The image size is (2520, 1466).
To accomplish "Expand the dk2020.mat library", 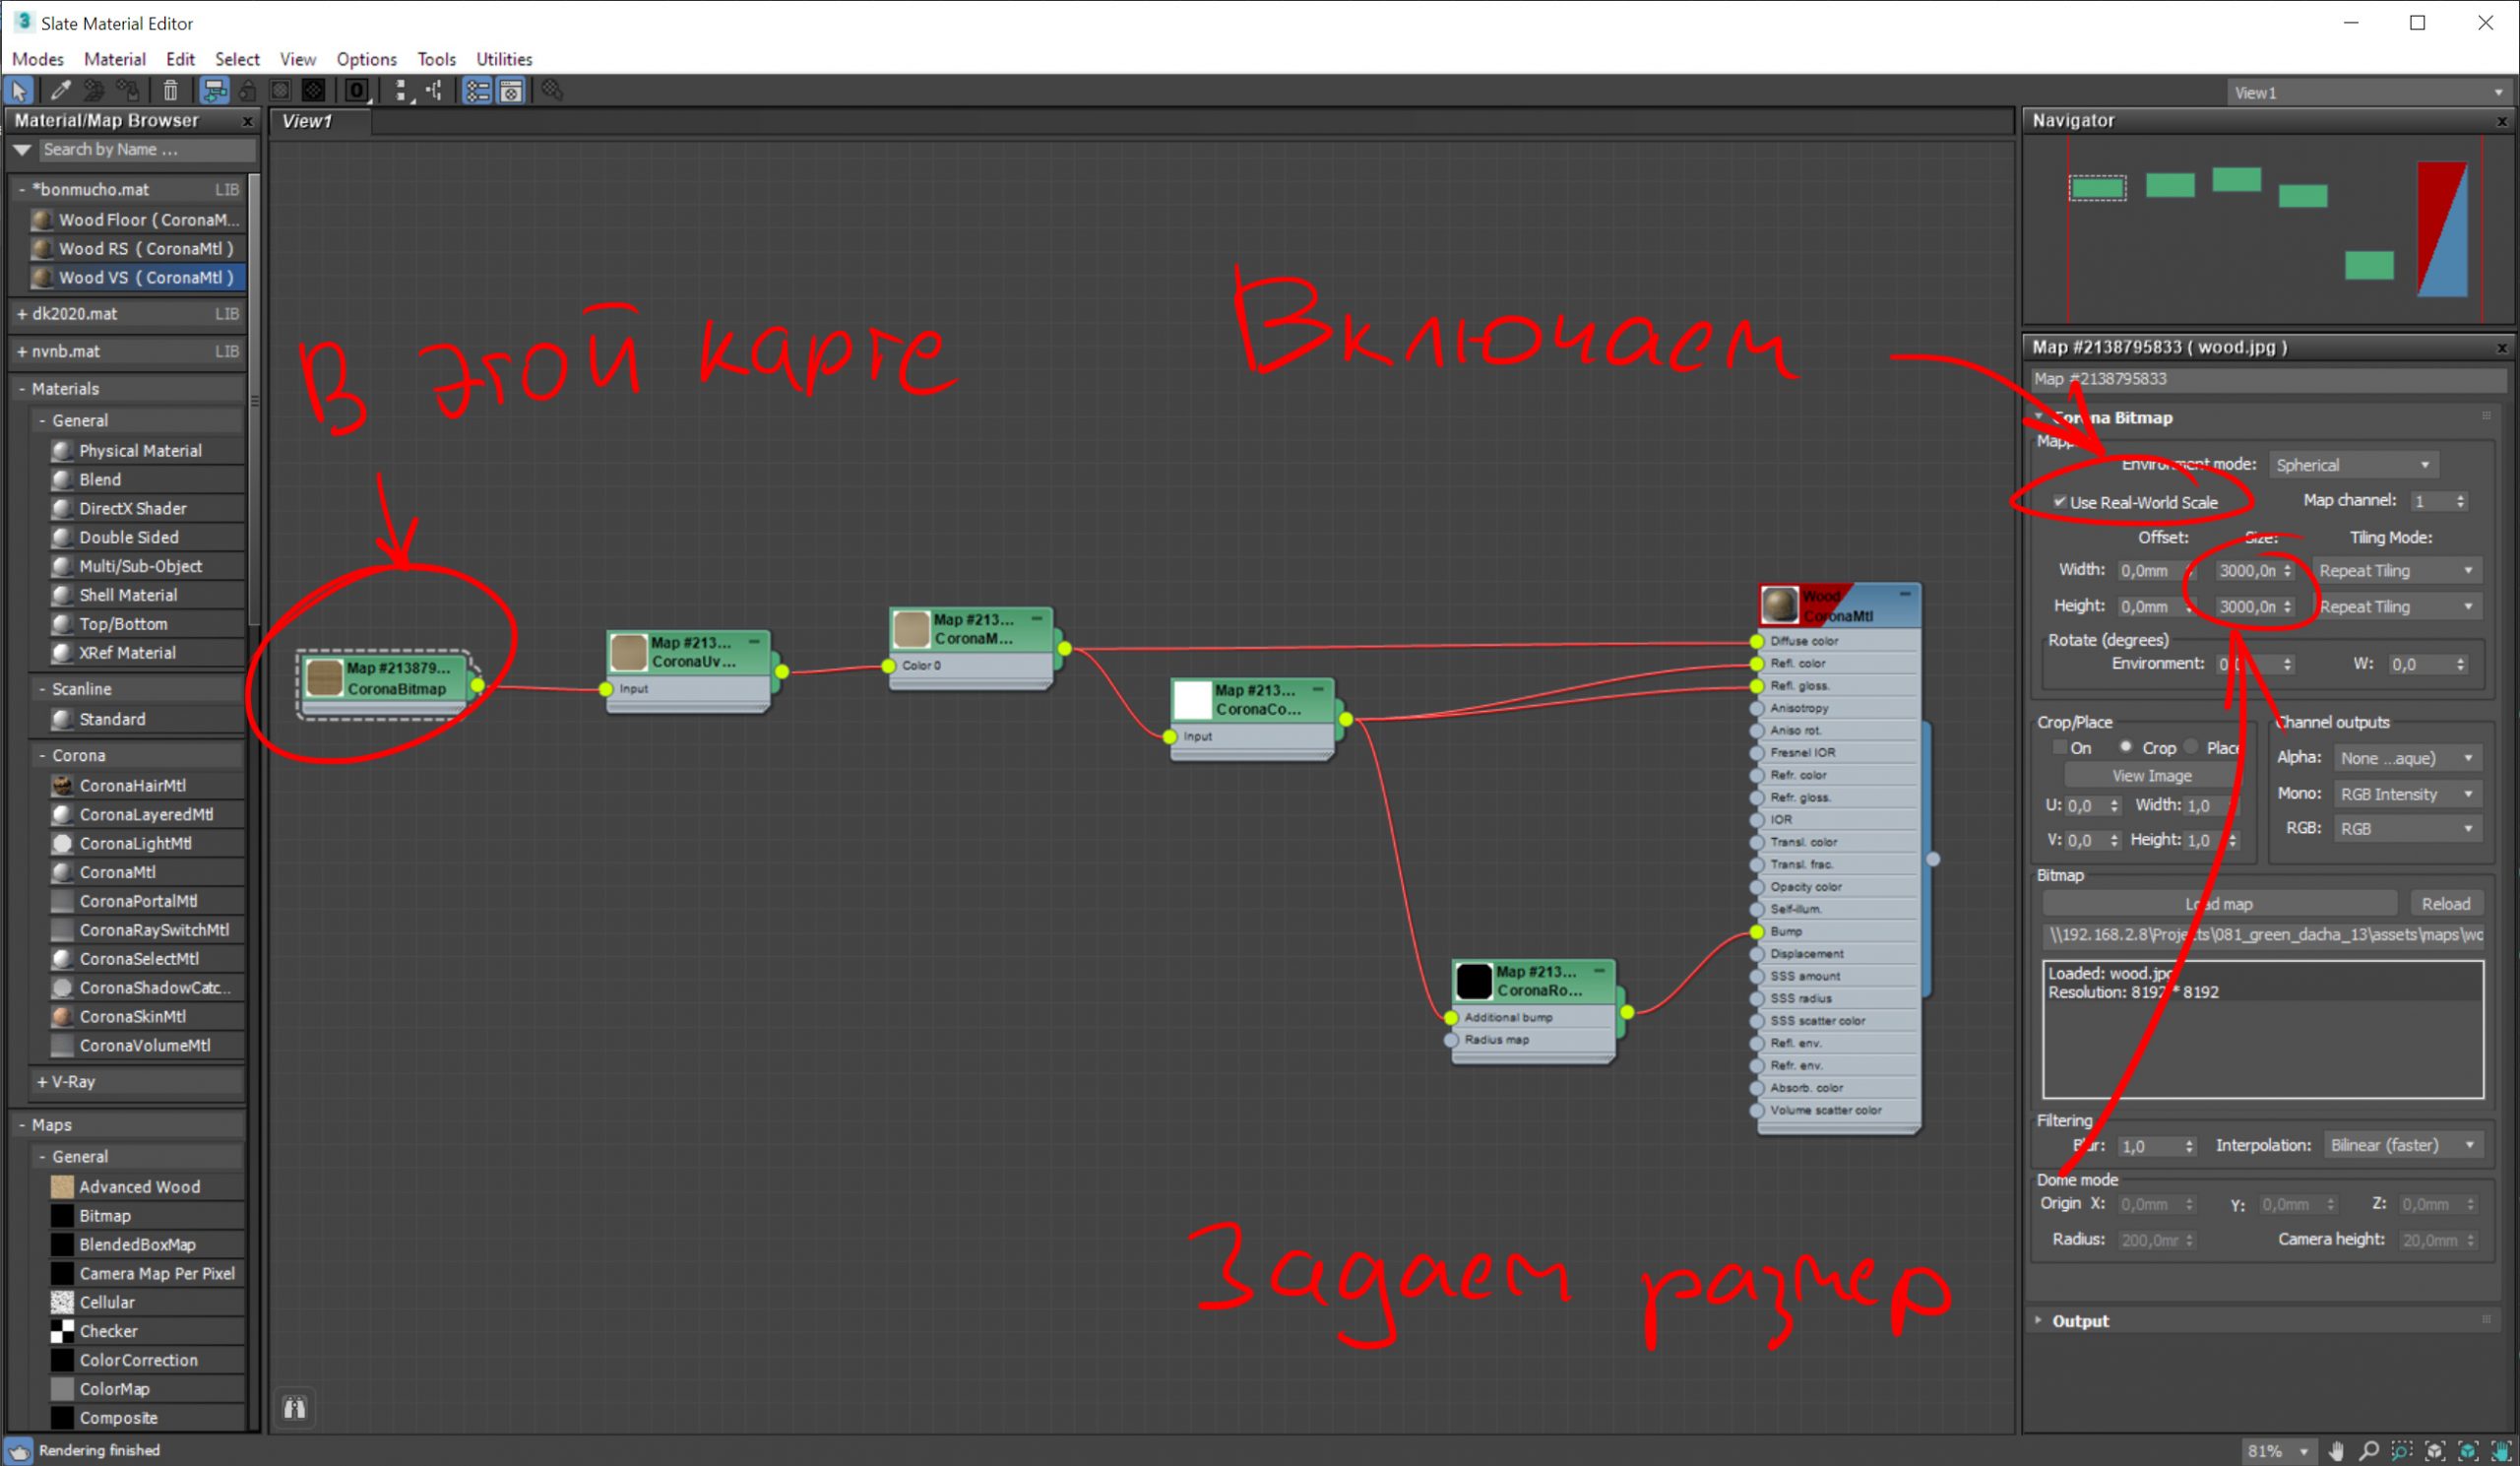I will pyautogui.click(x=22, y=314).
